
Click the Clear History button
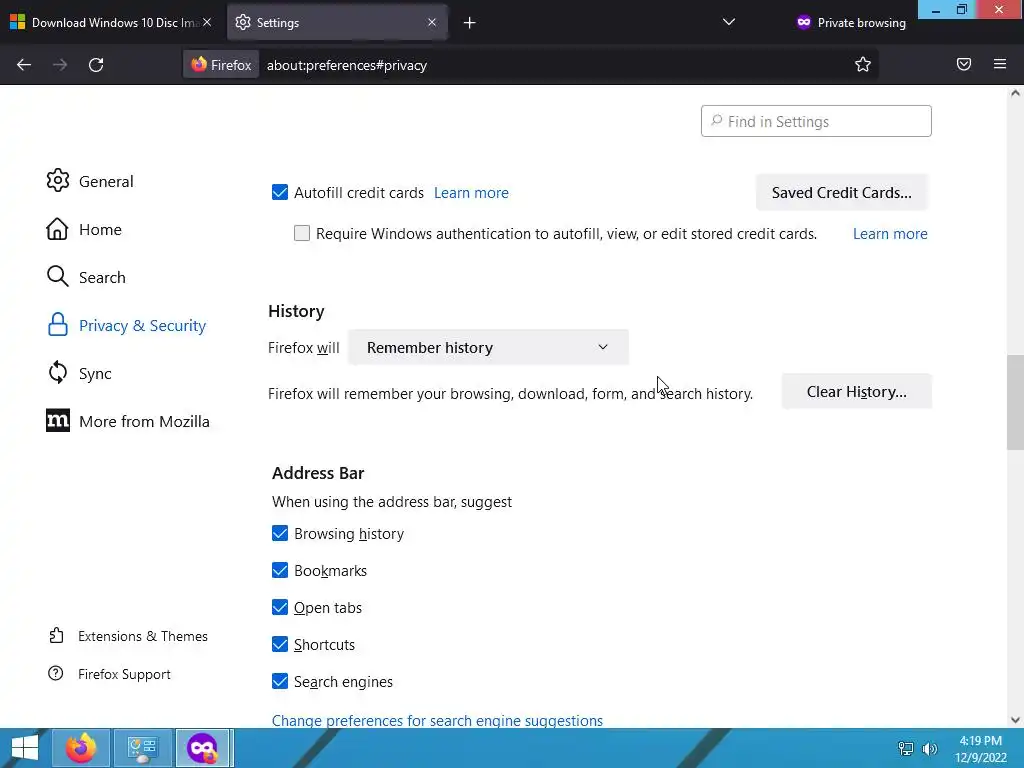click(x=856, y=391)
